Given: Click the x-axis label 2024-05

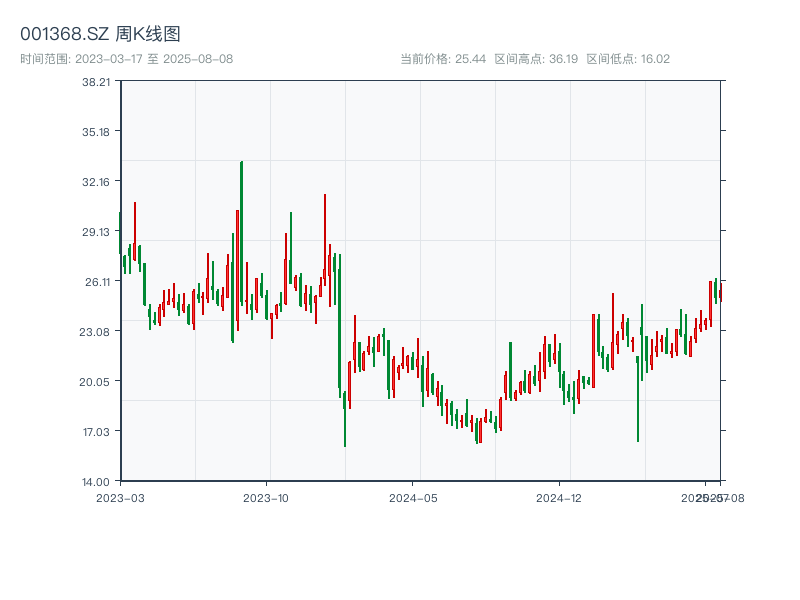Looking at the screenshot, I should (413, 498).
